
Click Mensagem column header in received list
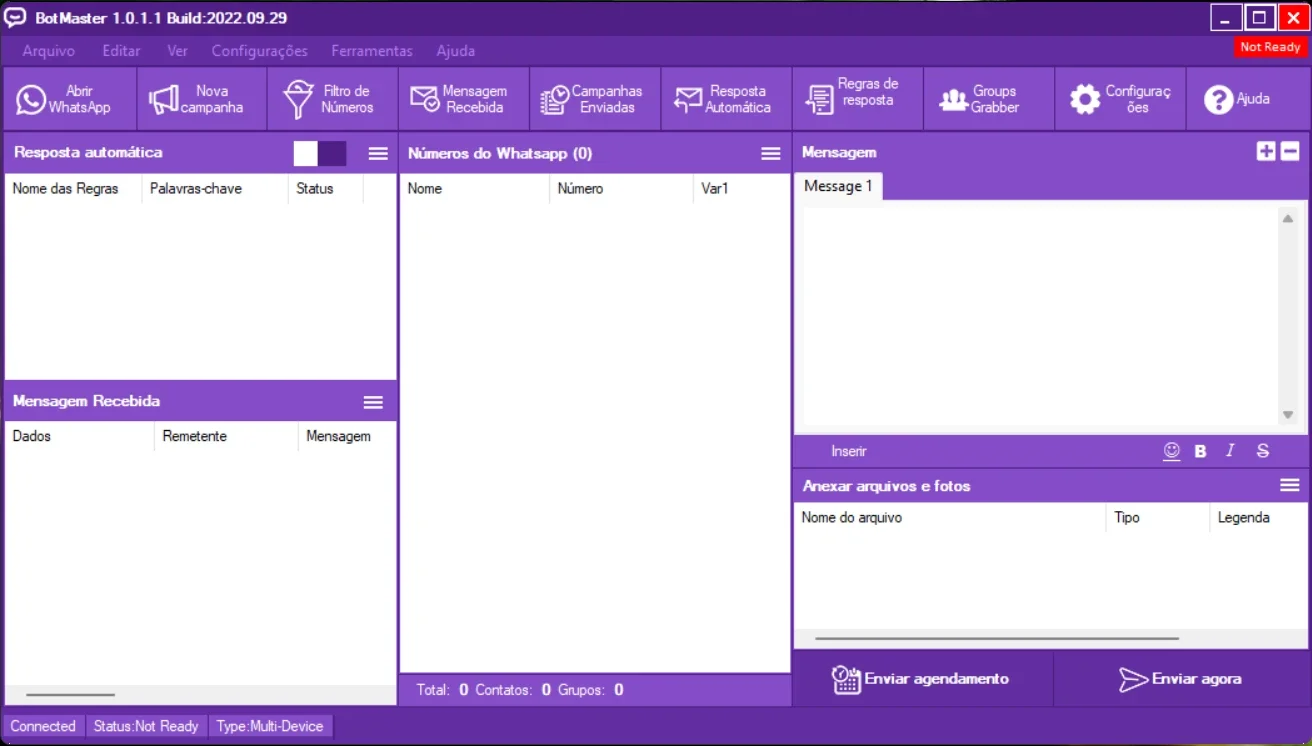(x=347, y=436)
